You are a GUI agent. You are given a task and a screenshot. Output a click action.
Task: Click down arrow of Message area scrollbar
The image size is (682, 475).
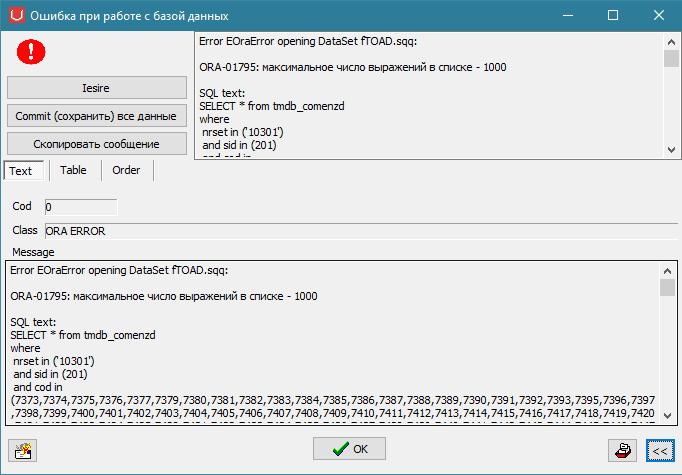coord(667,415)
